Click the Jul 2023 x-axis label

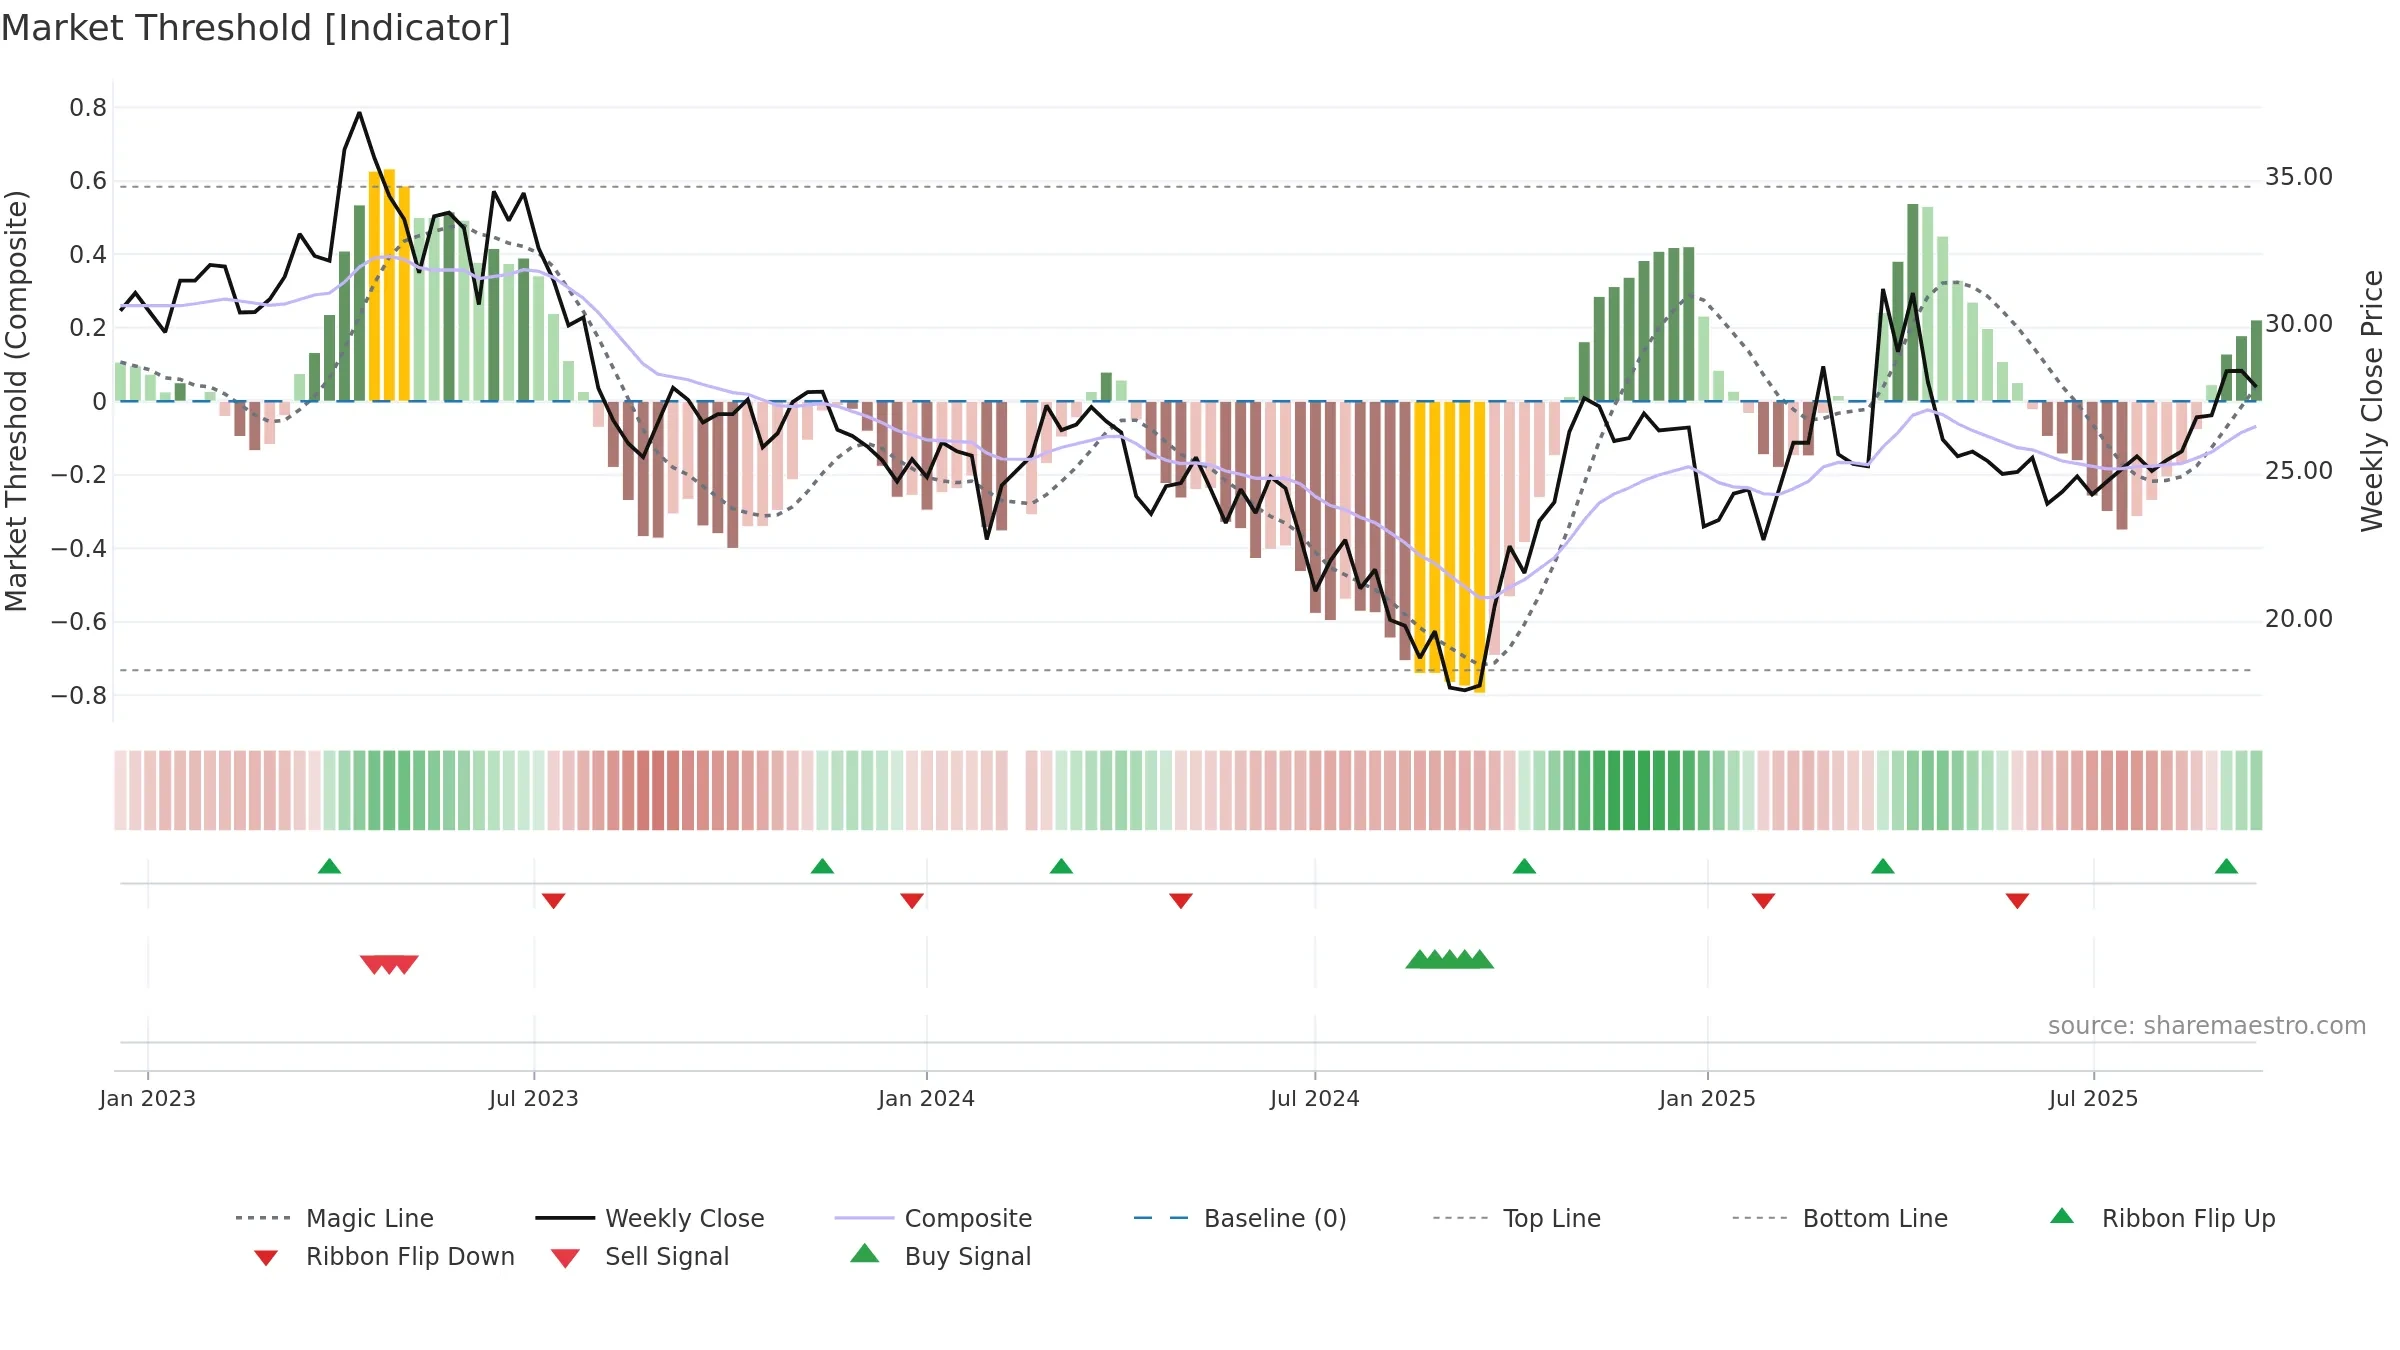pos(534,1098)
